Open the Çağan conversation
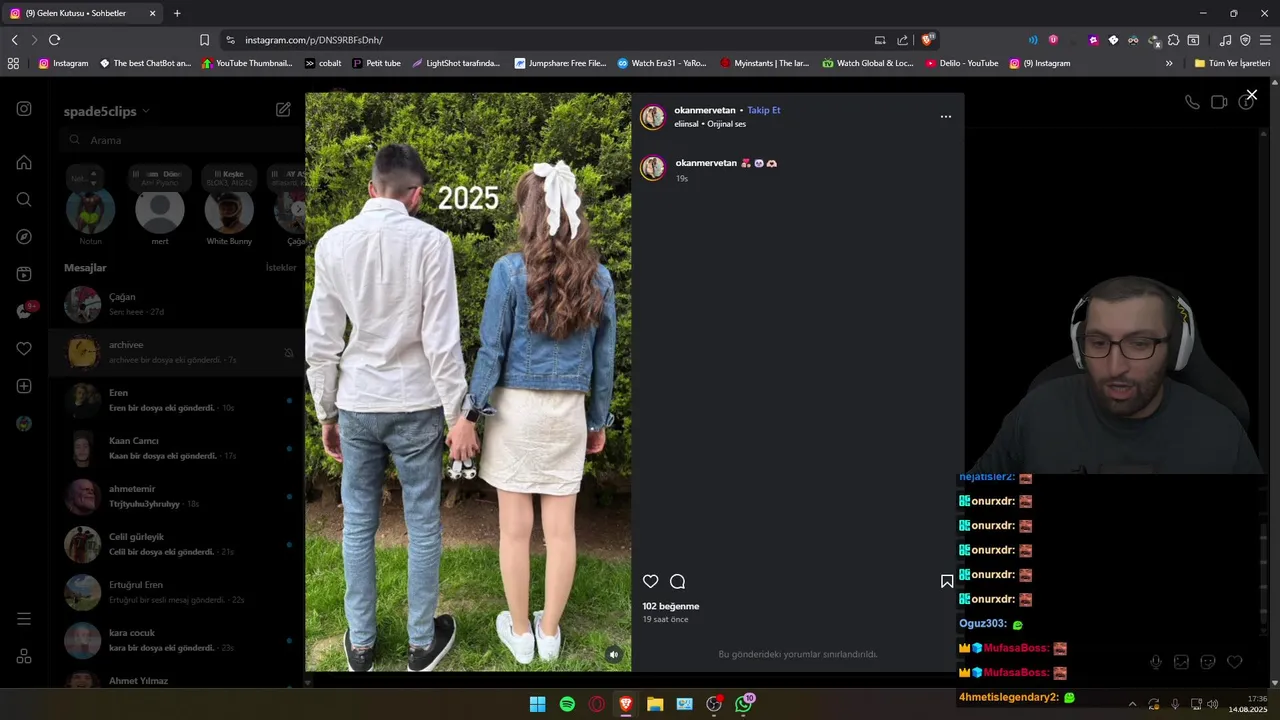The height and width of the screenshot is (720, 1280). (177, 304)
